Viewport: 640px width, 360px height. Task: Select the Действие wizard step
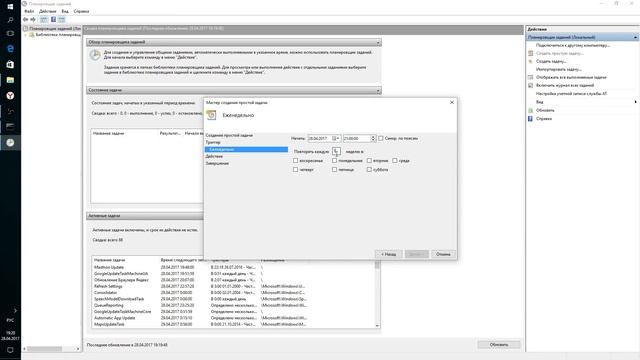click(214, 156)
